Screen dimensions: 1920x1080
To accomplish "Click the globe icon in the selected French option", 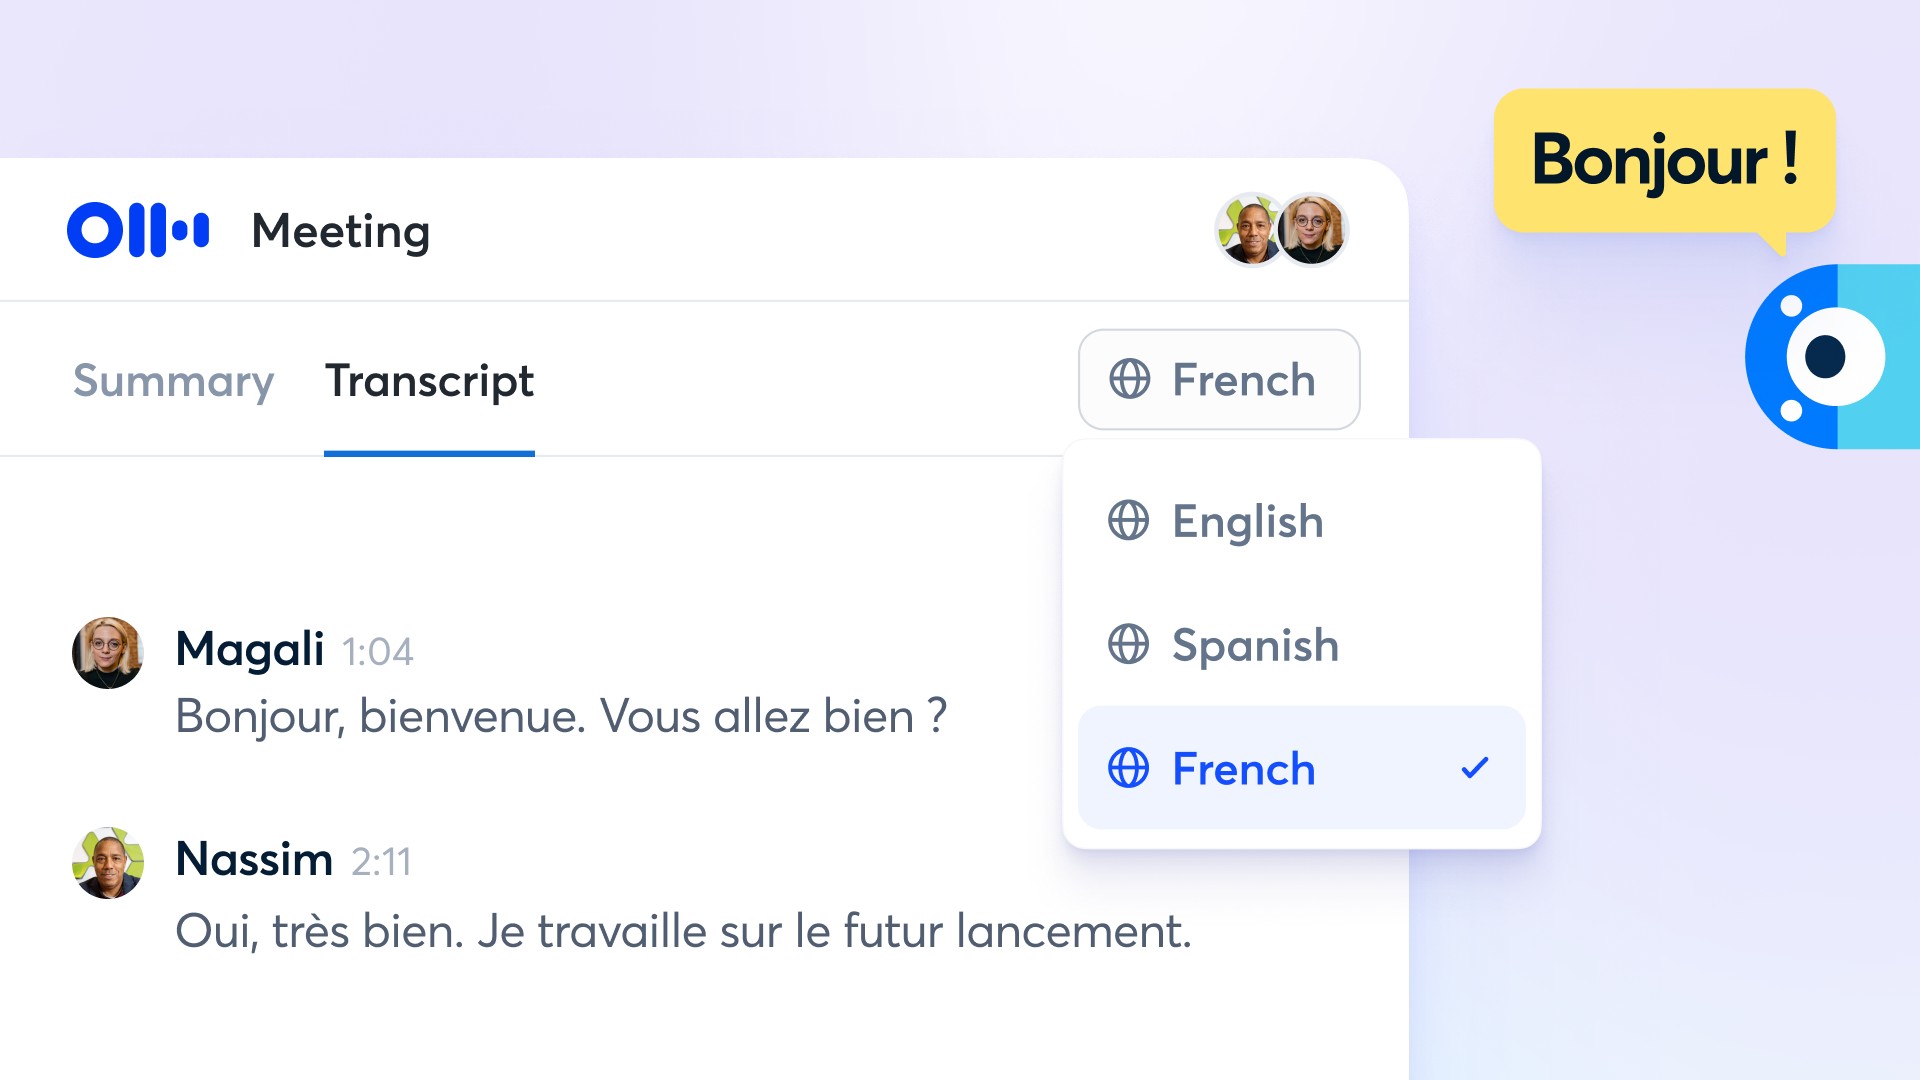I will point(1129,768).
